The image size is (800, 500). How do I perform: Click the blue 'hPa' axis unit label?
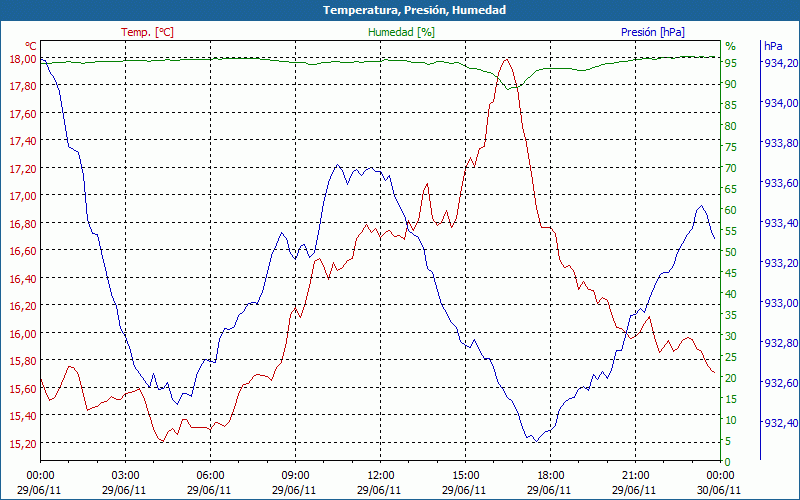(x=773, y=46)
